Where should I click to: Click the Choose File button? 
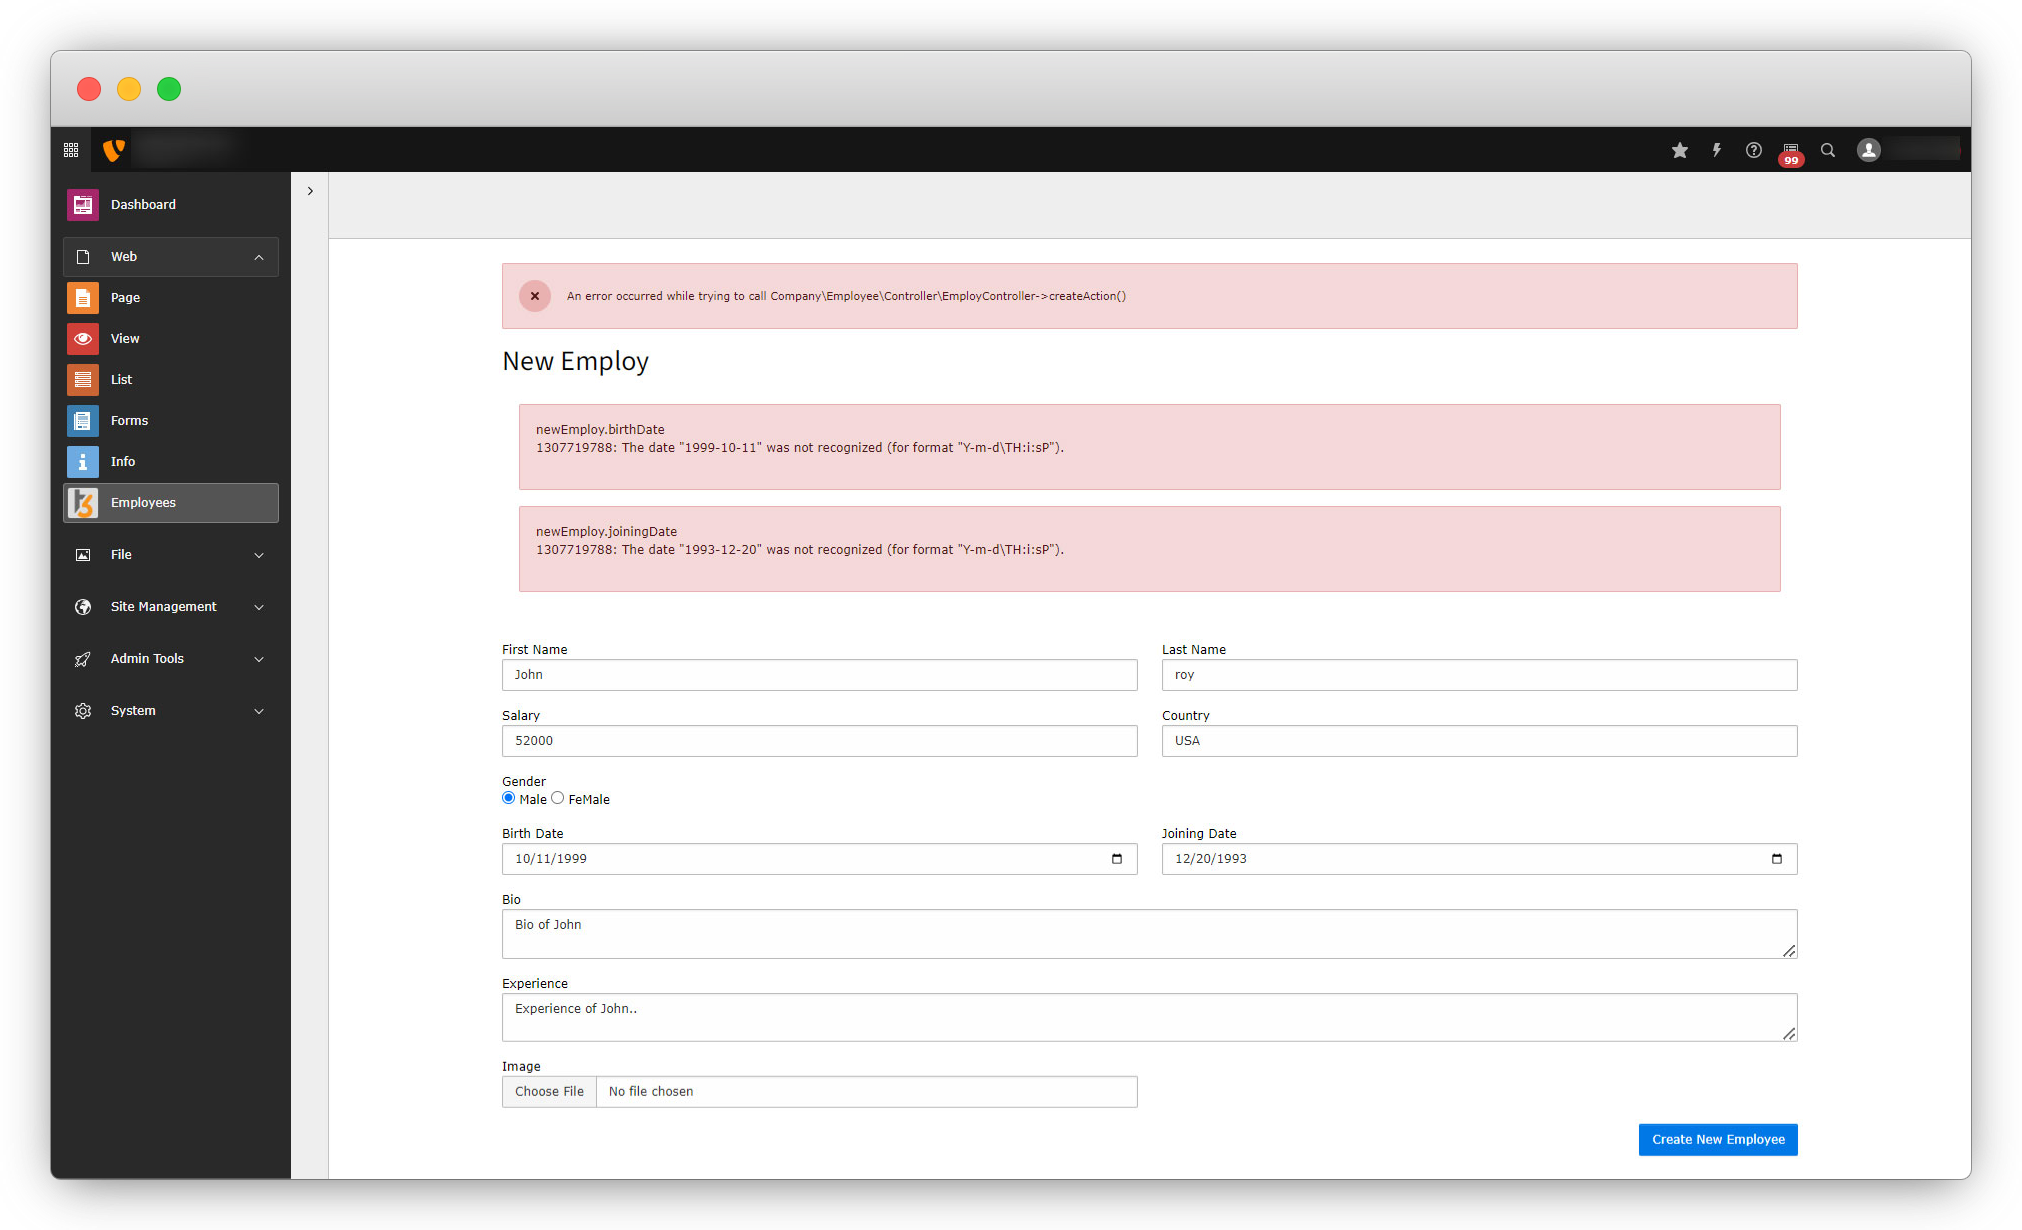(549, 1092)
